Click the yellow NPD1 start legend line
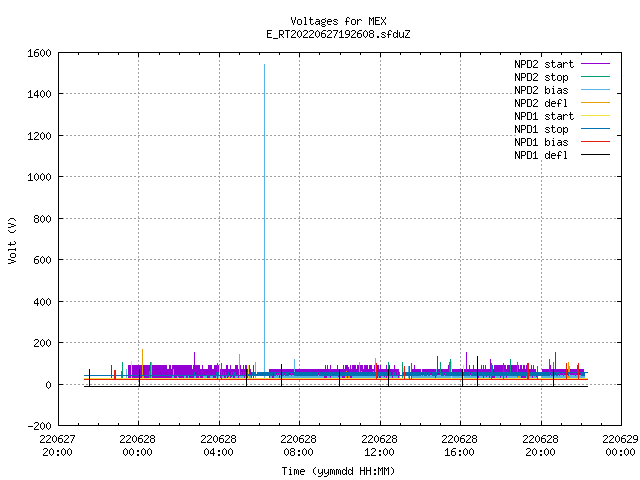The image size is (640, 480). pyautogui.click(x=595, y=116)
